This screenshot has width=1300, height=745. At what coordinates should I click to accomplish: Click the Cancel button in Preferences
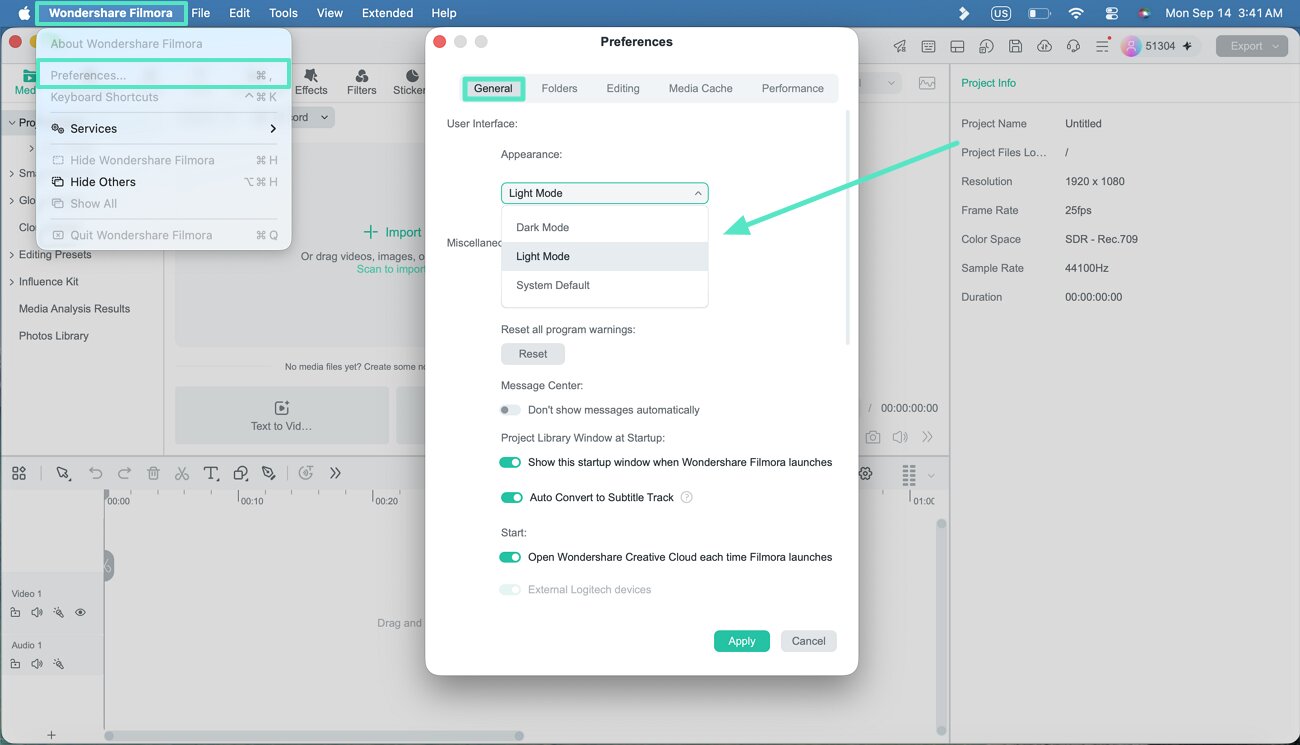(x=808, y=641)
